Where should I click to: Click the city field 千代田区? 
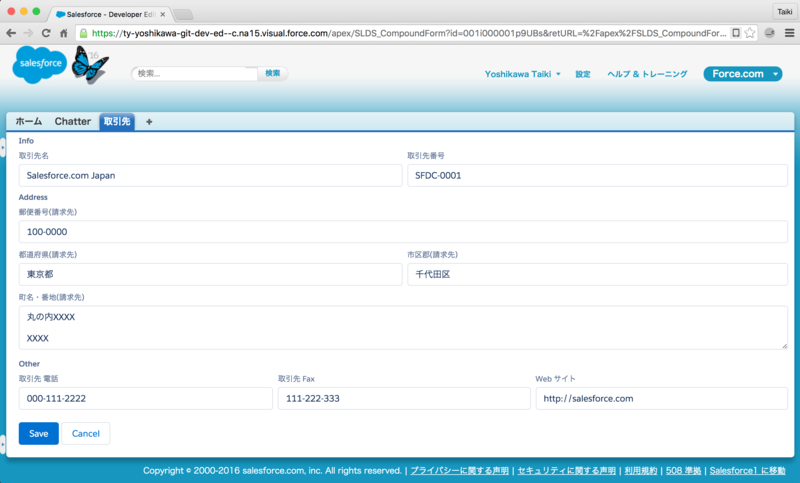click(597, 274)
